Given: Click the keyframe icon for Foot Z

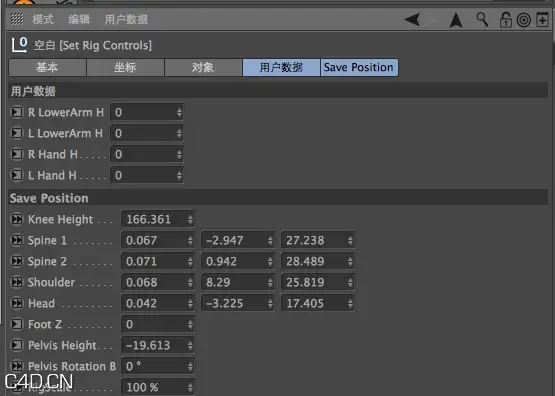Looking at the screenshot, I should tap(17, 324).
